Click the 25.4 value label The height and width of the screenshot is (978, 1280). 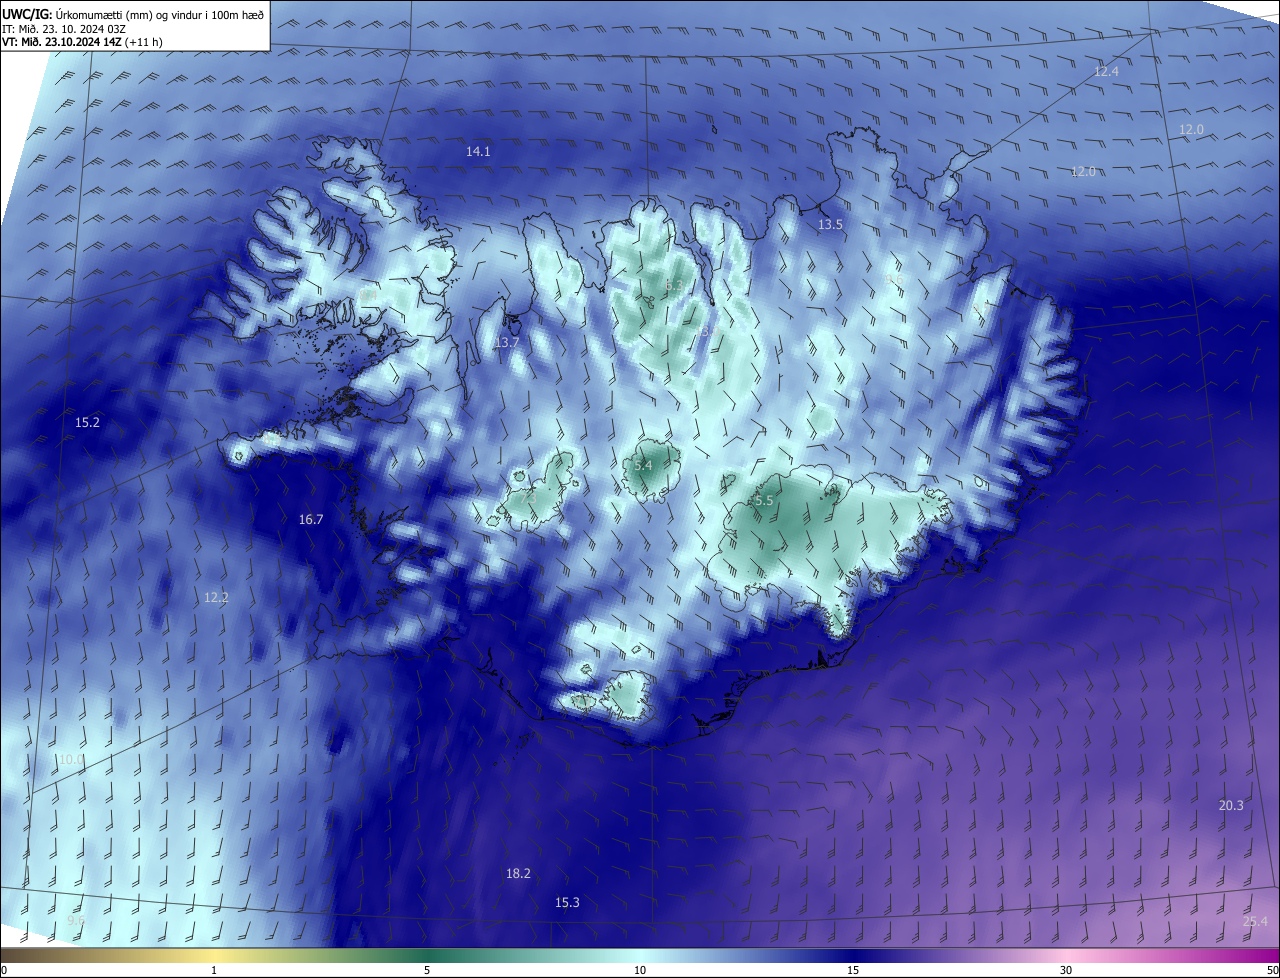coord(1255,922)
